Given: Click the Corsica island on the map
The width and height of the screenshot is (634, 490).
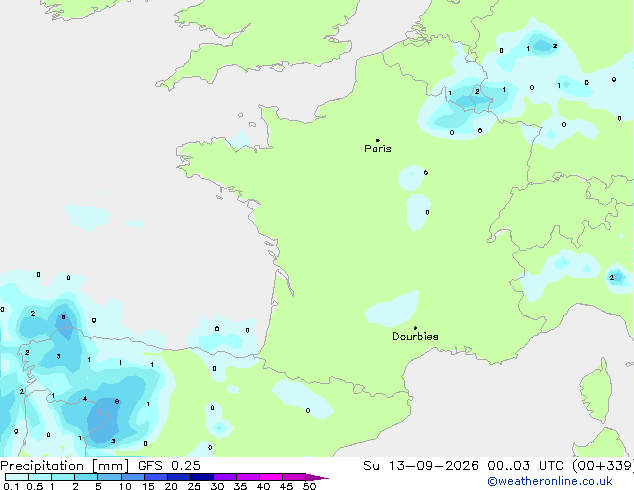Looking at the screenshot, I should point(596,390).
